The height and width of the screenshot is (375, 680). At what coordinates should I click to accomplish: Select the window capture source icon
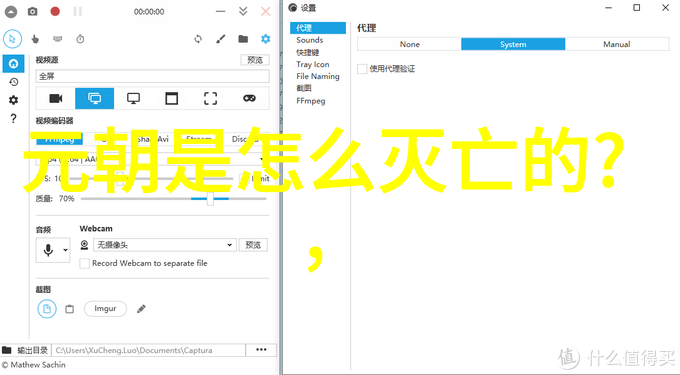point(172,98)
